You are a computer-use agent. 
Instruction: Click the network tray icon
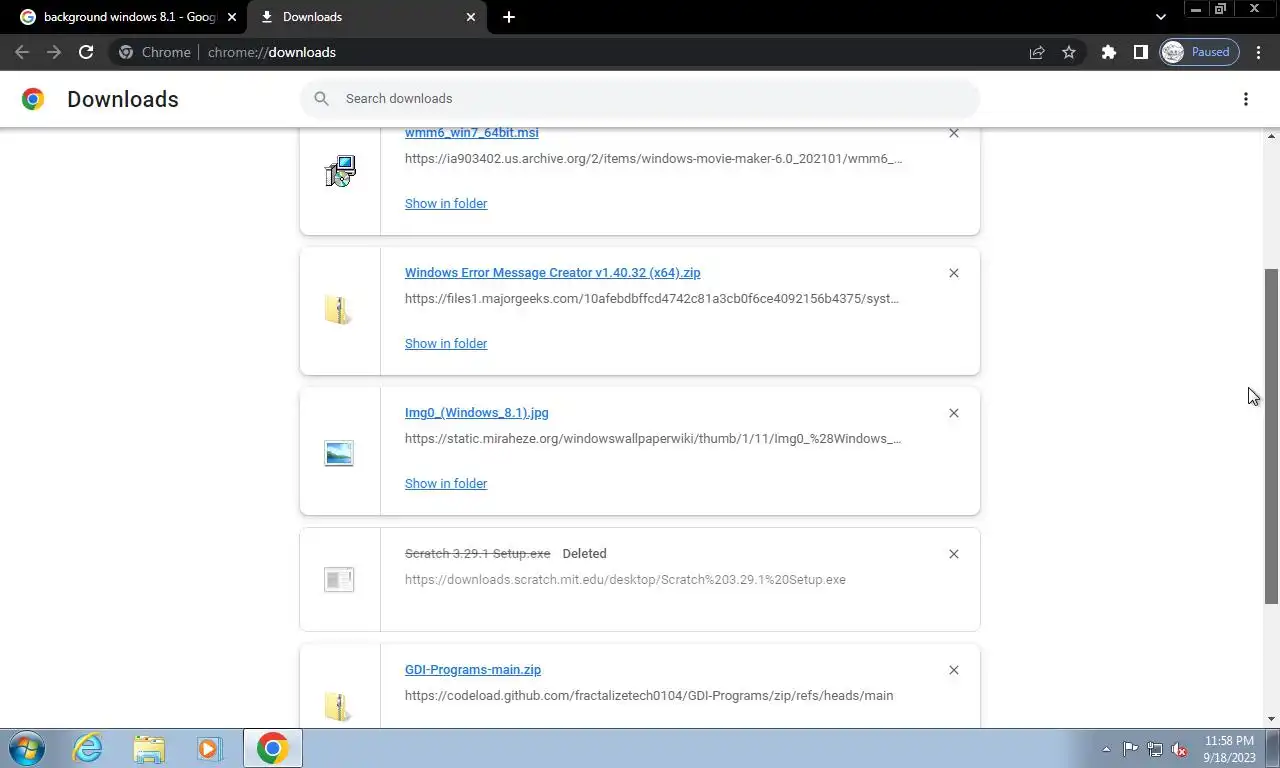1155,749
